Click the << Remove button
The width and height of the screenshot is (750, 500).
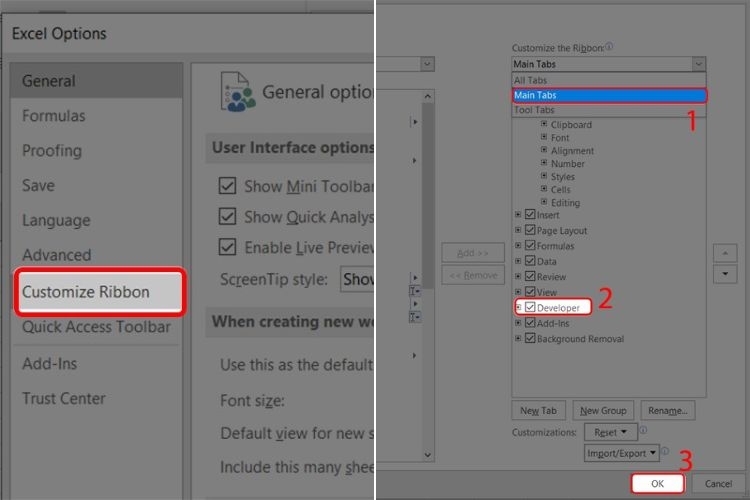(473, 275)
